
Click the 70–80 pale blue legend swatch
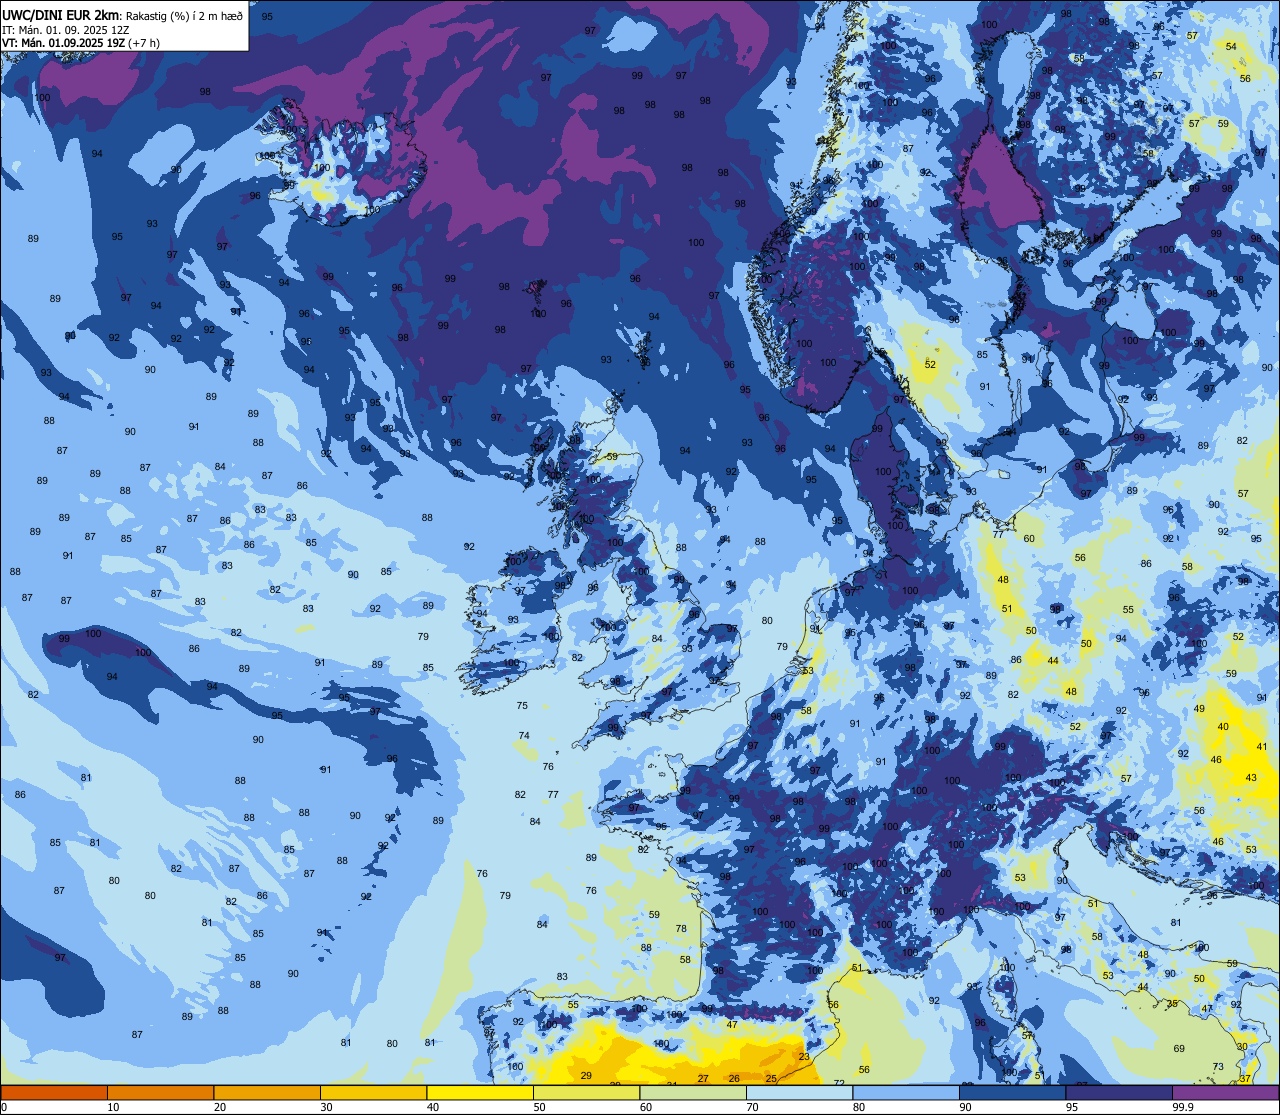click(x=799, y=1092)
